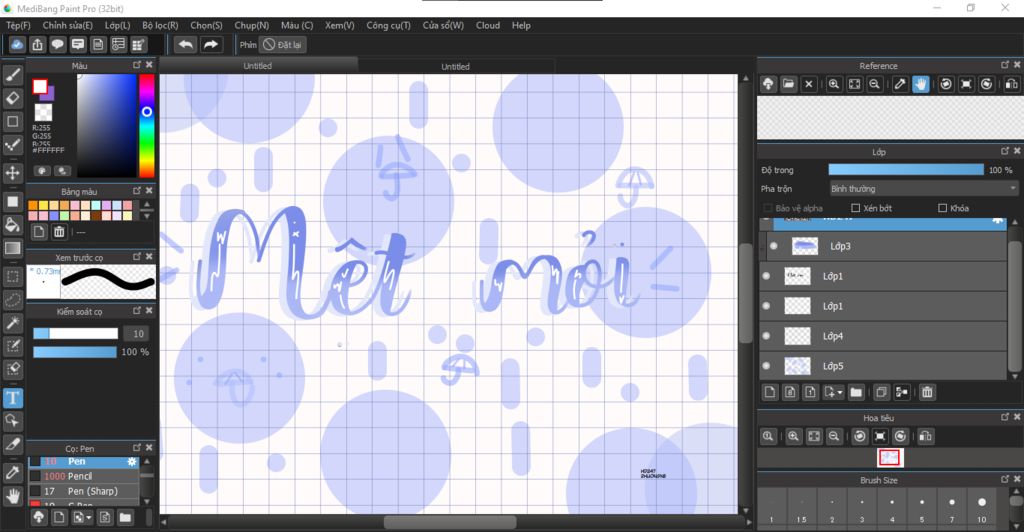Open the Pha trộn blend mode dropdown

click(x=923, y=189)
